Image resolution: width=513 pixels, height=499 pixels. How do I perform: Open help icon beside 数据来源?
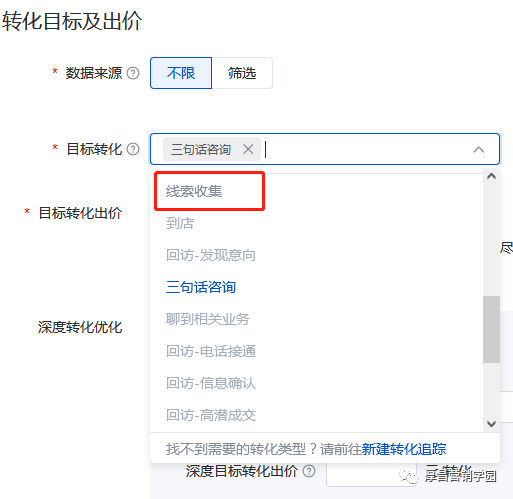click(133, 73)
